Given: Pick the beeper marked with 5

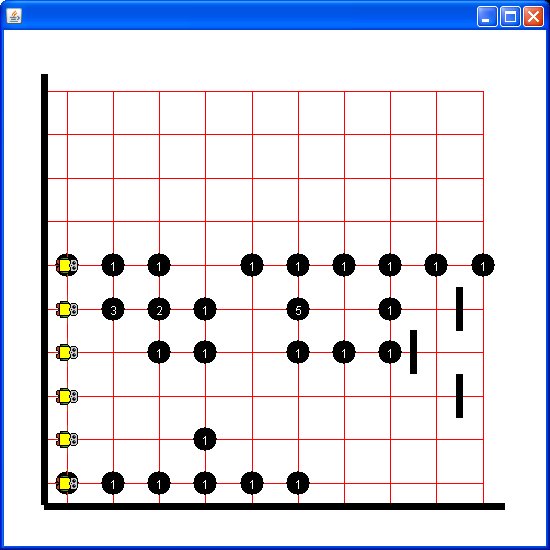Looking at the screenshot, I should [x=298, y=309].
